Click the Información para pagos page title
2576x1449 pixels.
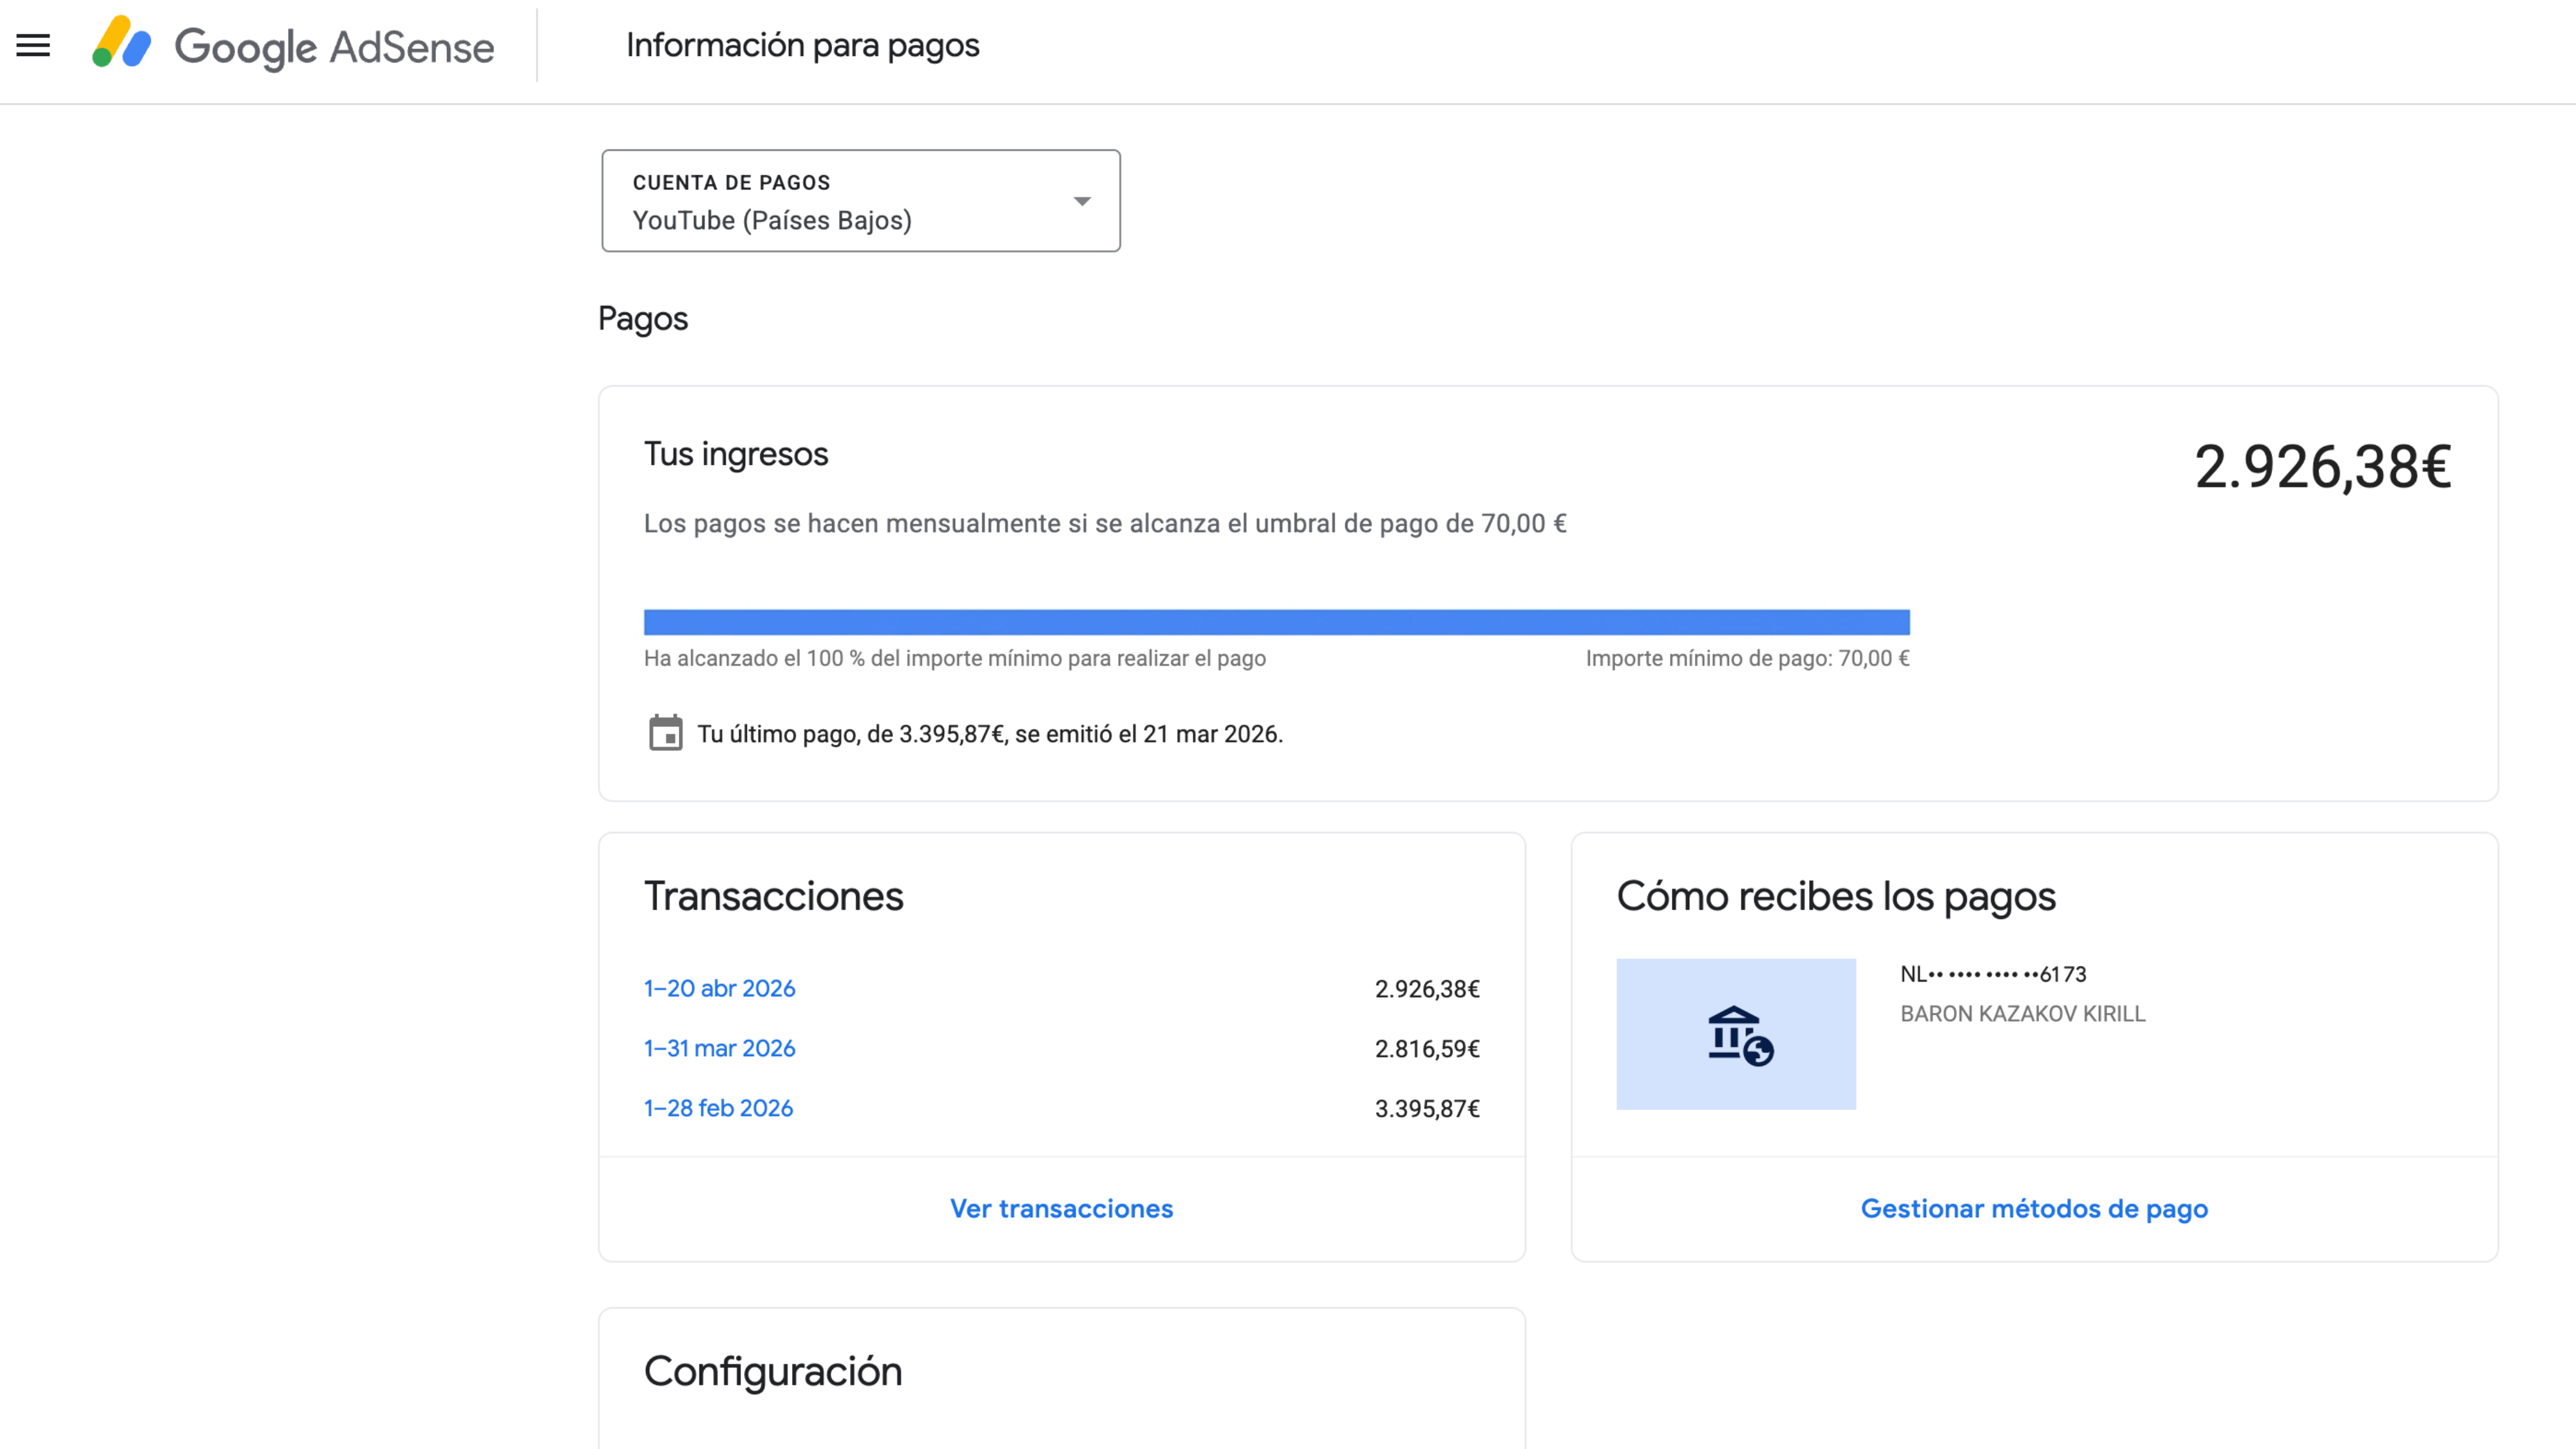click(x=802, y=46)
